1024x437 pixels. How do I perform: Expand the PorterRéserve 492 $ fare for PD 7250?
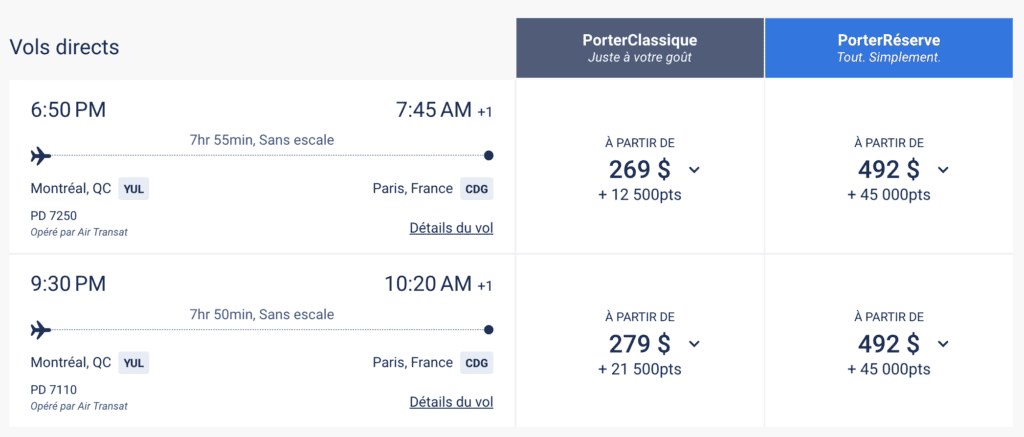point(942,170)
